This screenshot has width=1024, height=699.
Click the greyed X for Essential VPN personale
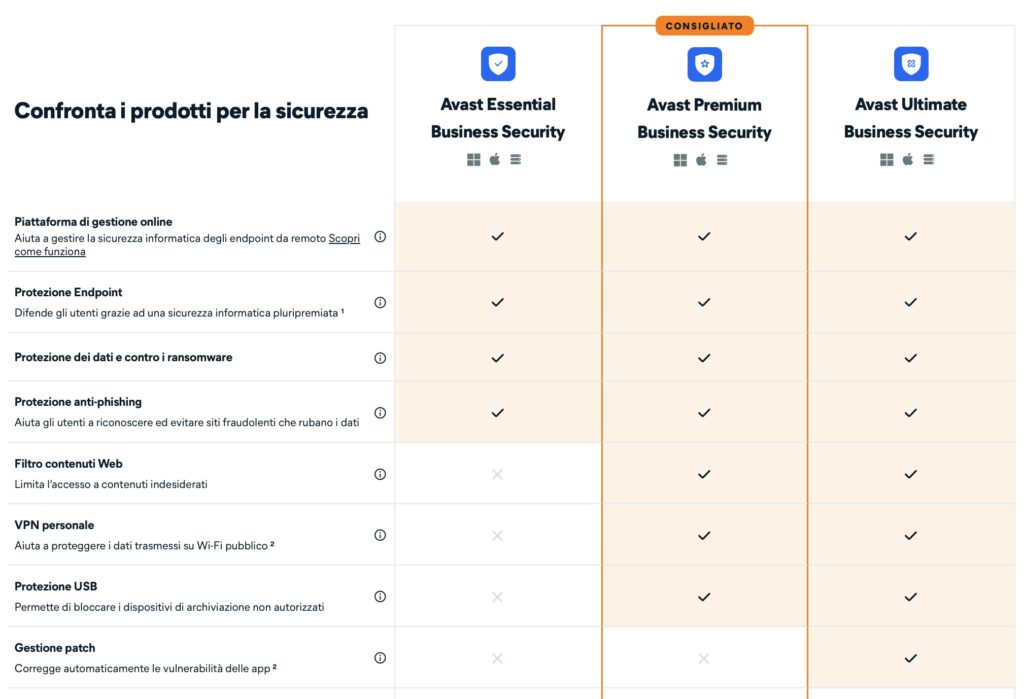point(497,536)
